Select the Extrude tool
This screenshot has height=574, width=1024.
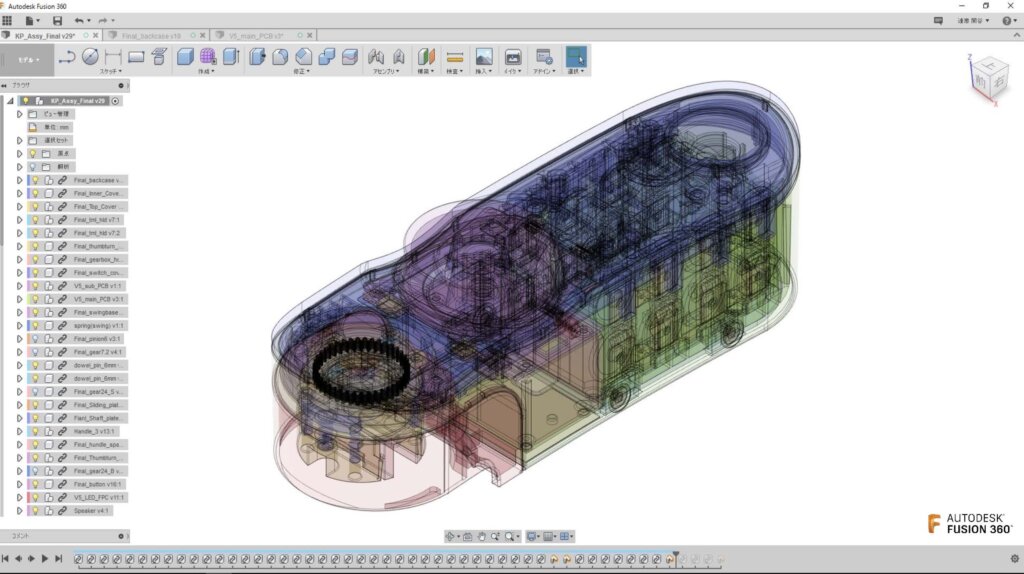[231, 57]
